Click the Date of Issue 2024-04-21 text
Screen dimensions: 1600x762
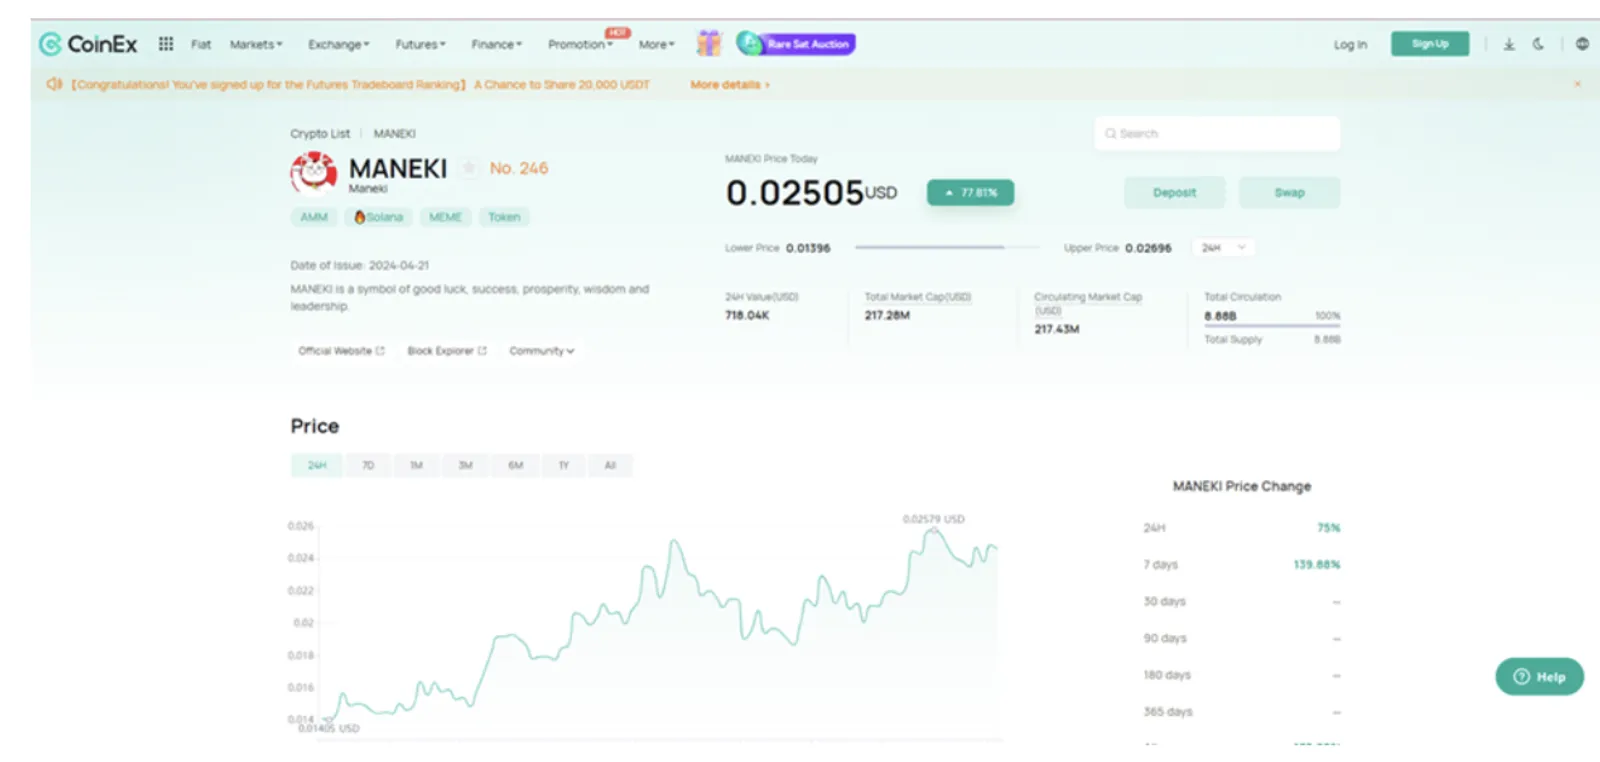[359, 265]
